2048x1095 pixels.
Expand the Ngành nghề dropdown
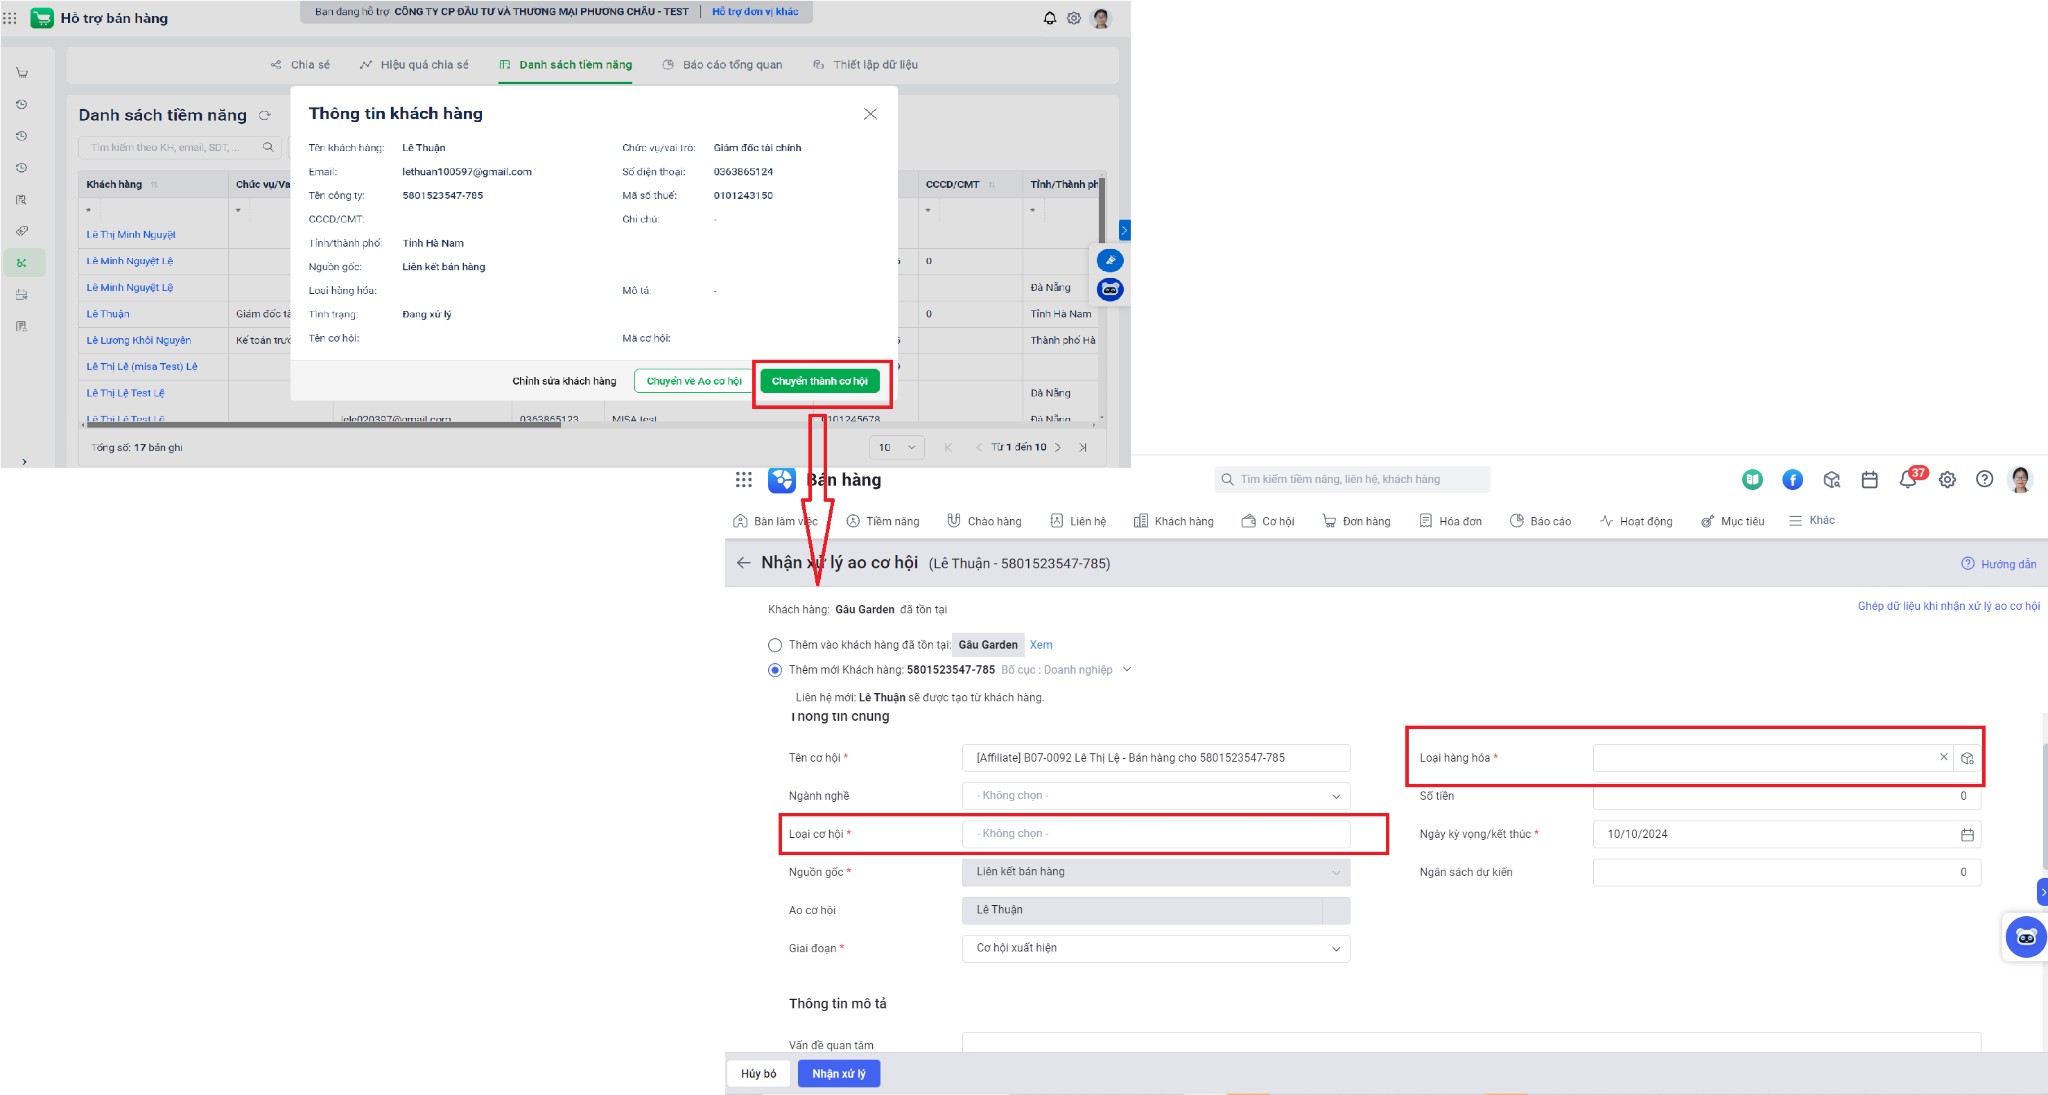1155,796
